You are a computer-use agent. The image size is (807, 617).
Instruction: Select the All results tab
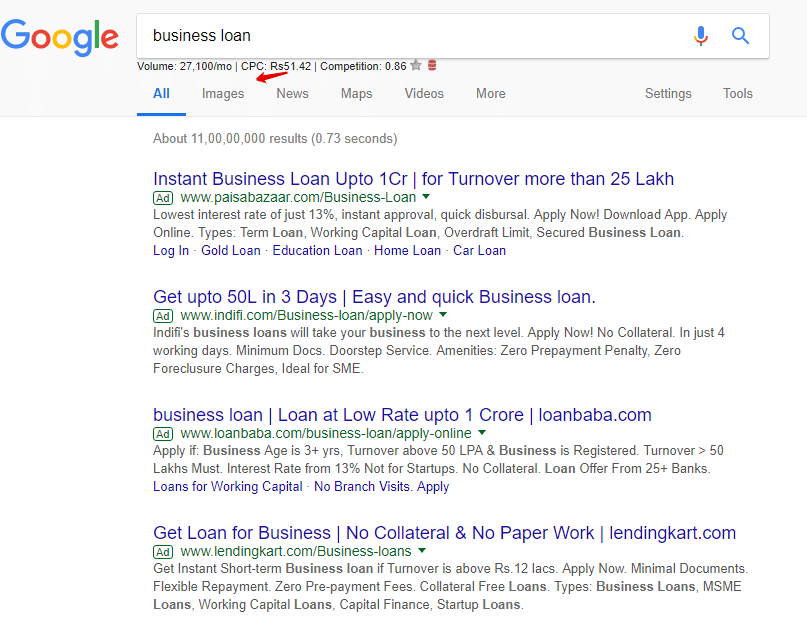pos(161,94)
